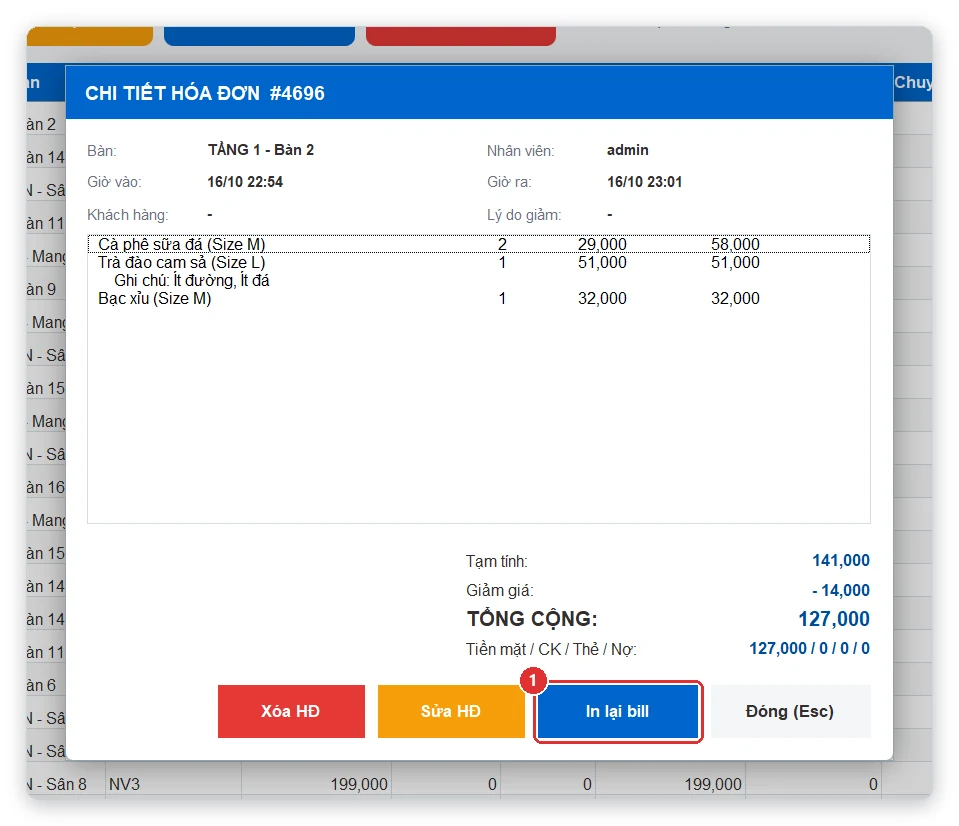This screenshot has width=959, height=826.
Task: Click the TỔNG CỘNG label
Action: [x=532, y=619]
